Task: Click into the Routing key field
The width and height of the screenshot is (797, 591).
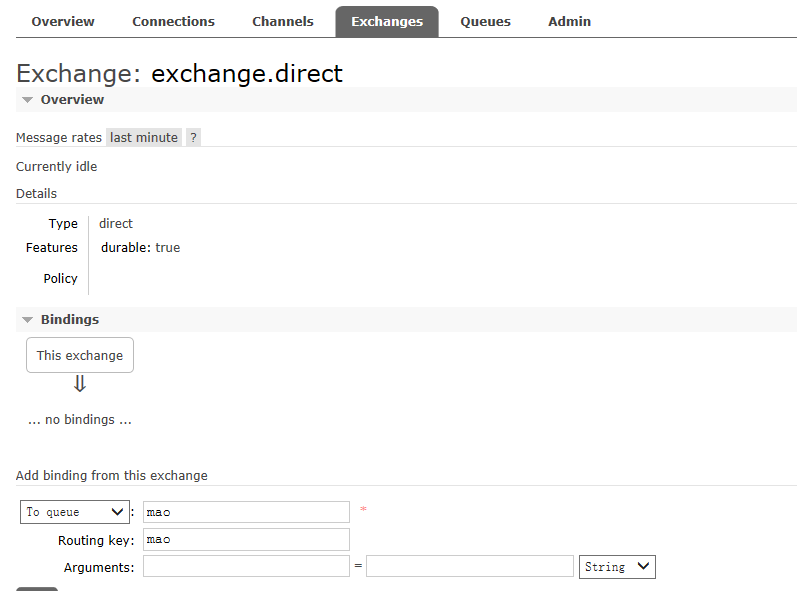Action: tap(246, 540)
